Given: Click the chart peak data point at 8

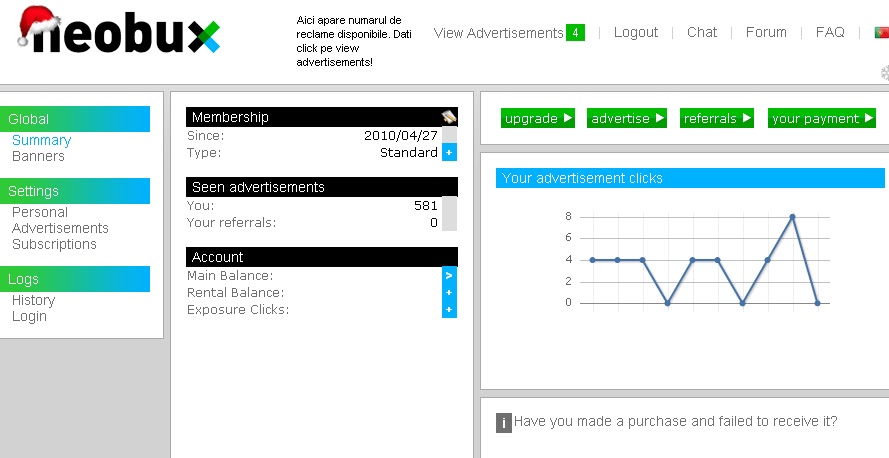Looking at the screenshot, I should coord(792,217).
